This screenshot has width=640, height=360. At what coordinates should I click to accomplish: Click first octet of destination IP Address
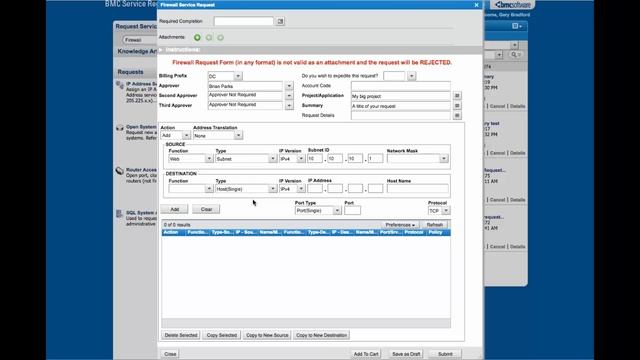(315, 189)
